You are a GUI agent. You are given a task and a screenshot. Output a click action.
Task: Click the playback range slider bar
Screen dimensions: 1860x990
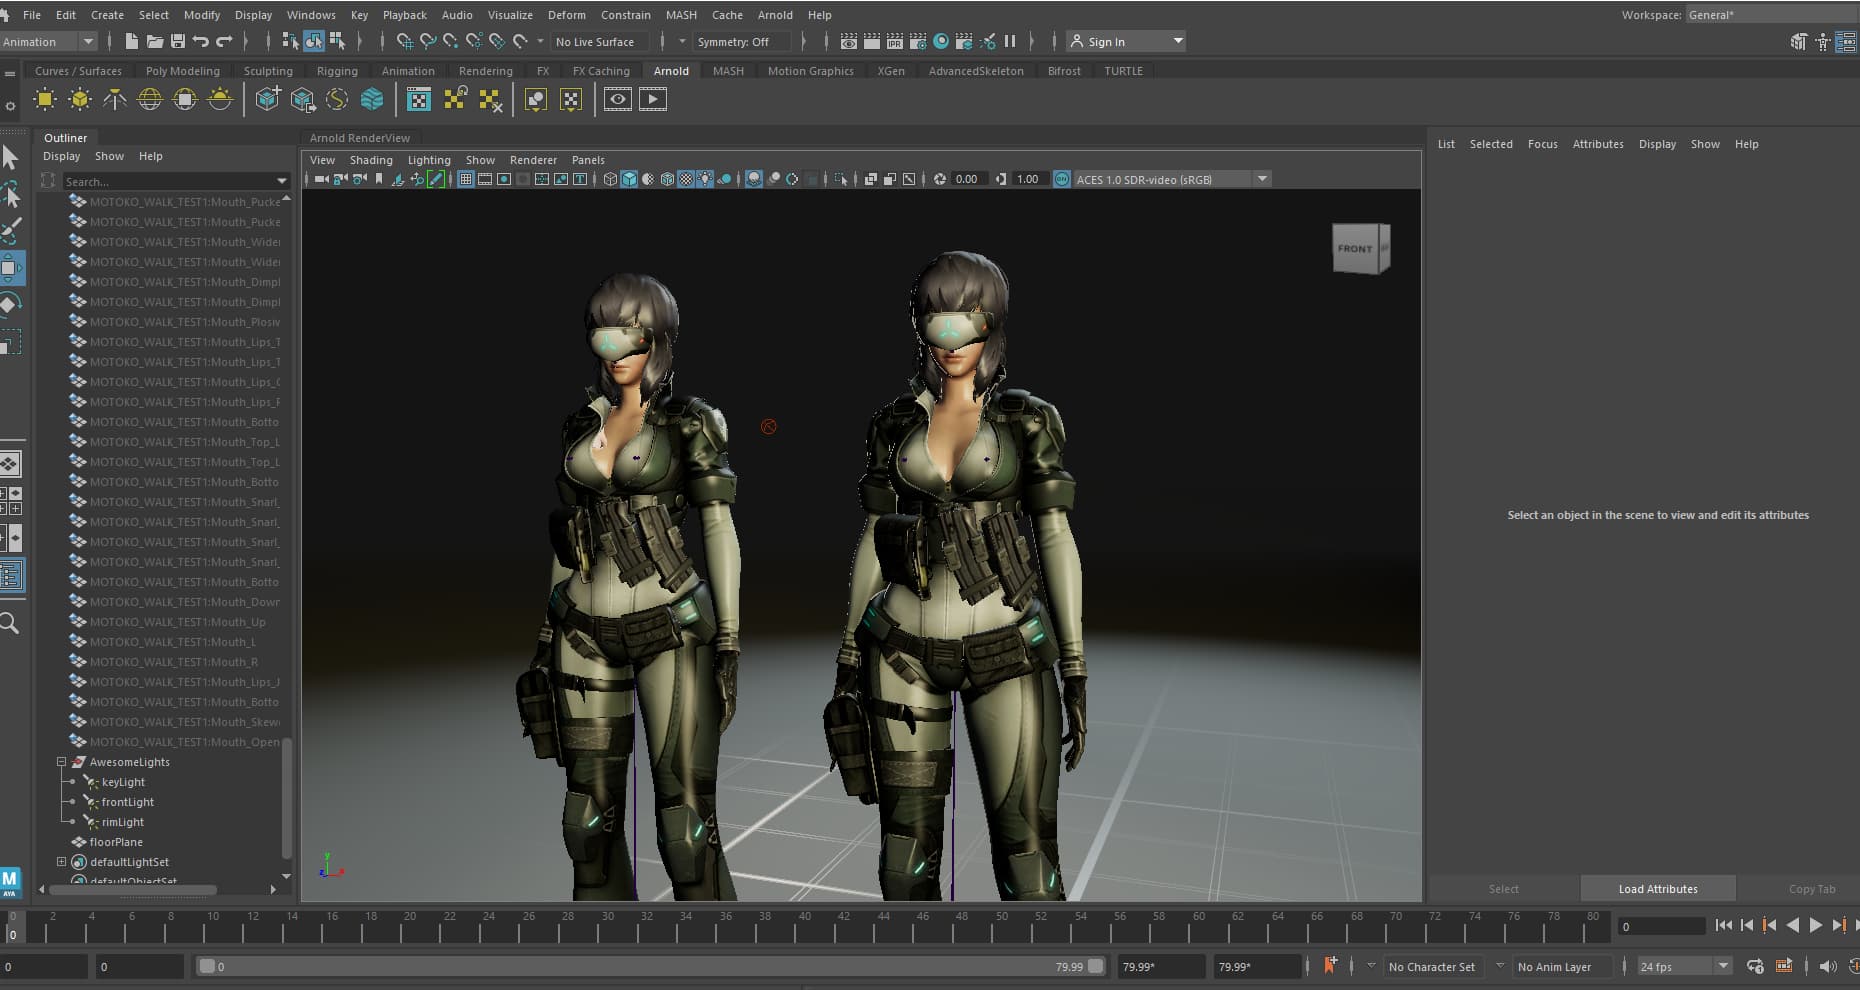[651, 966]
